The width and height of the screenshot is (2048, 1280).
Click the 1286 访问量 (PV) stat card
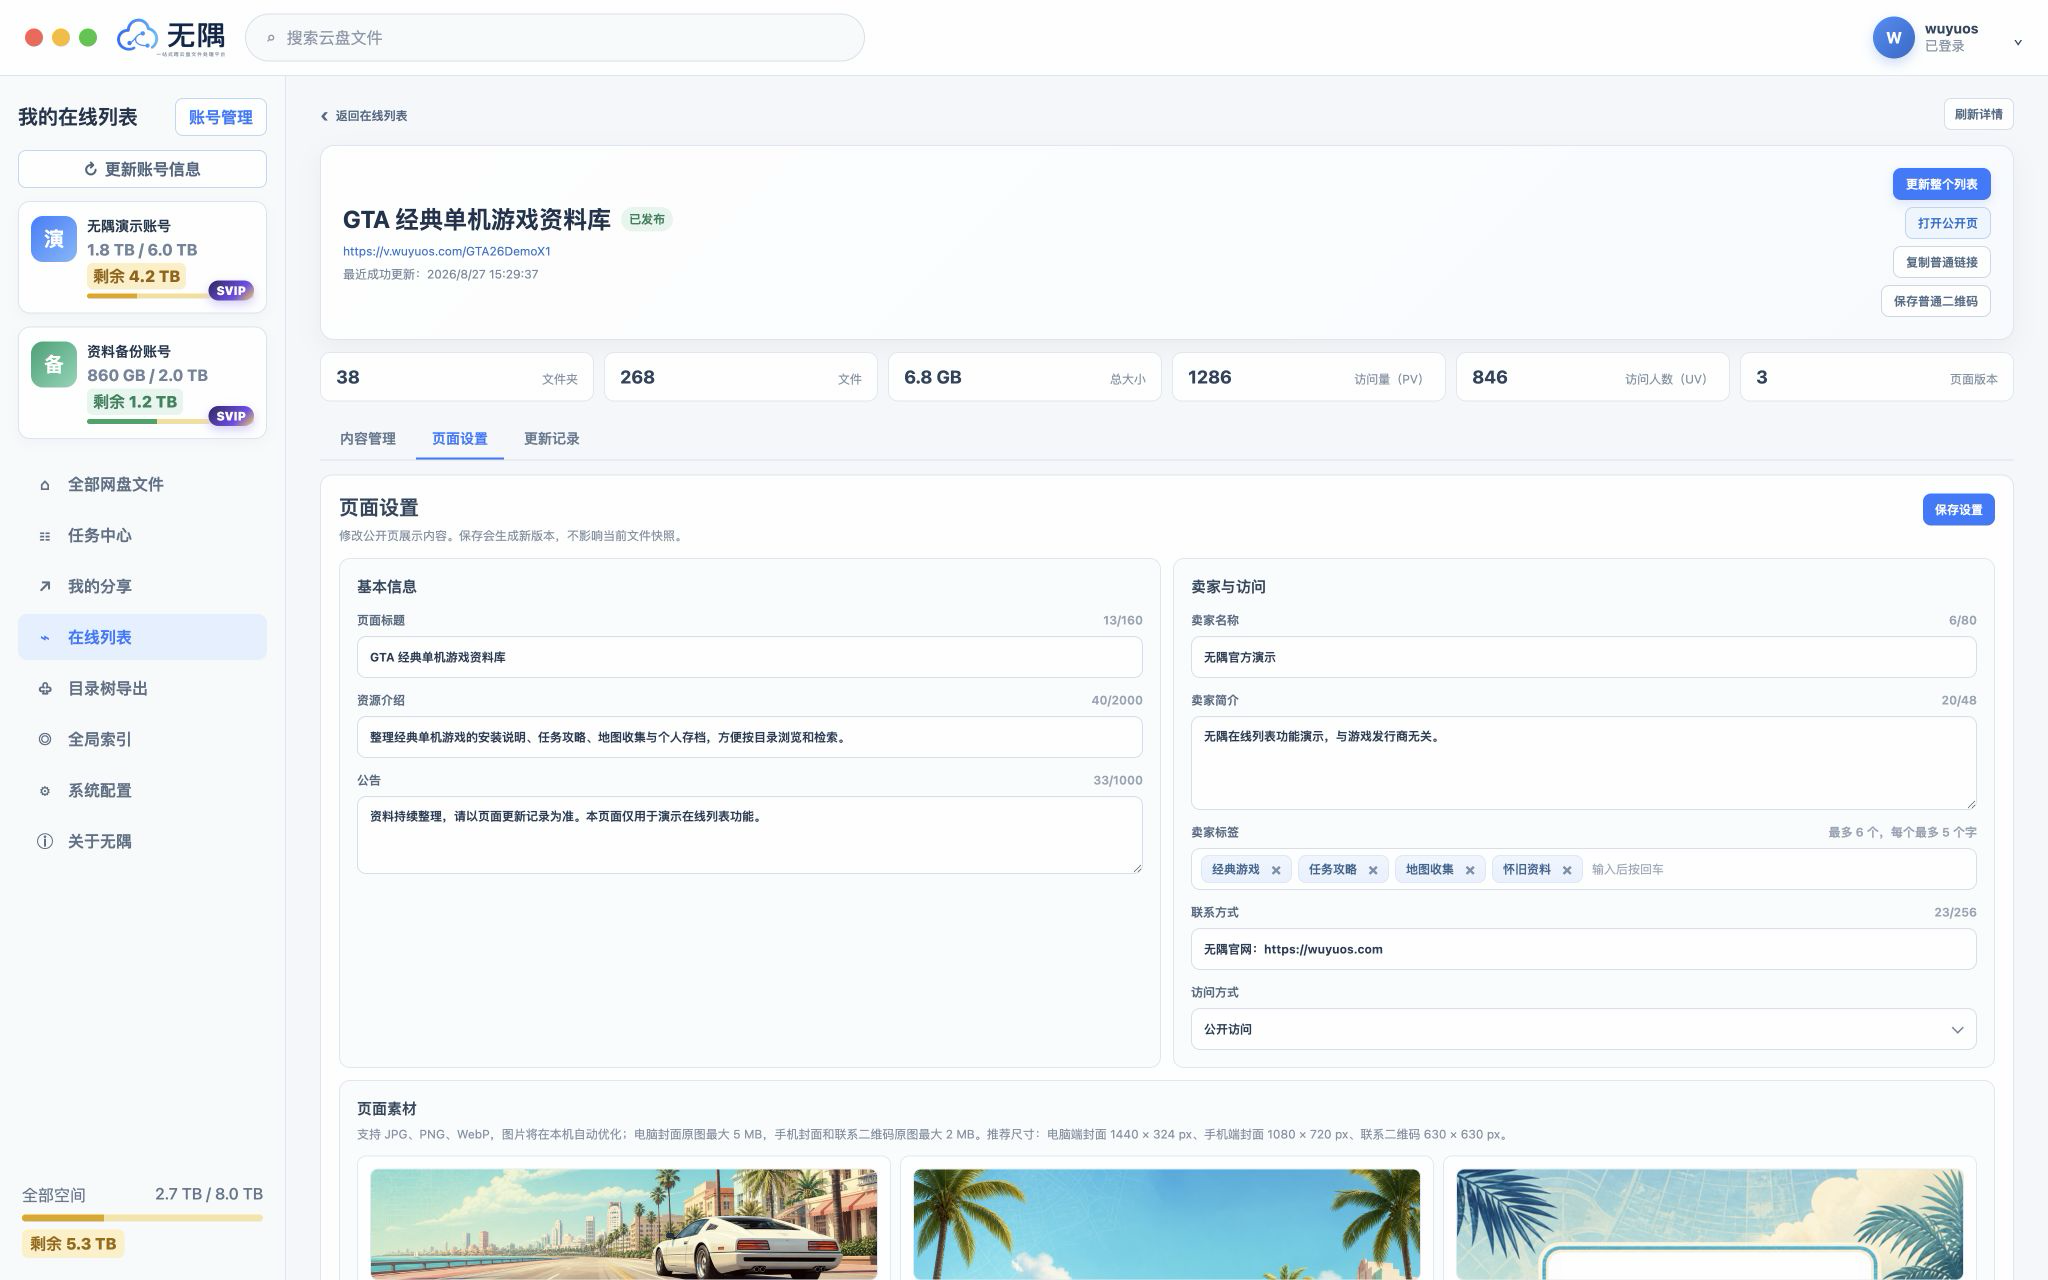click(x=1308, y=377)
